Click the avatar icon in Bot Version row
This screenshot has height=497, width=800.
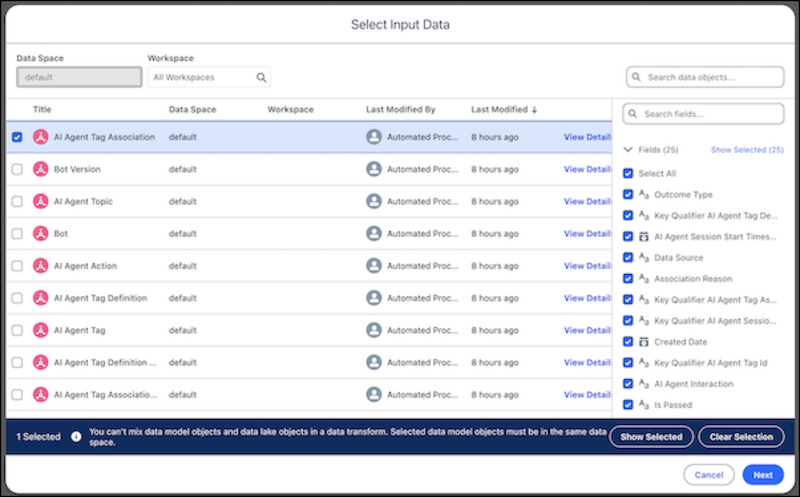(x=374, y=169)
